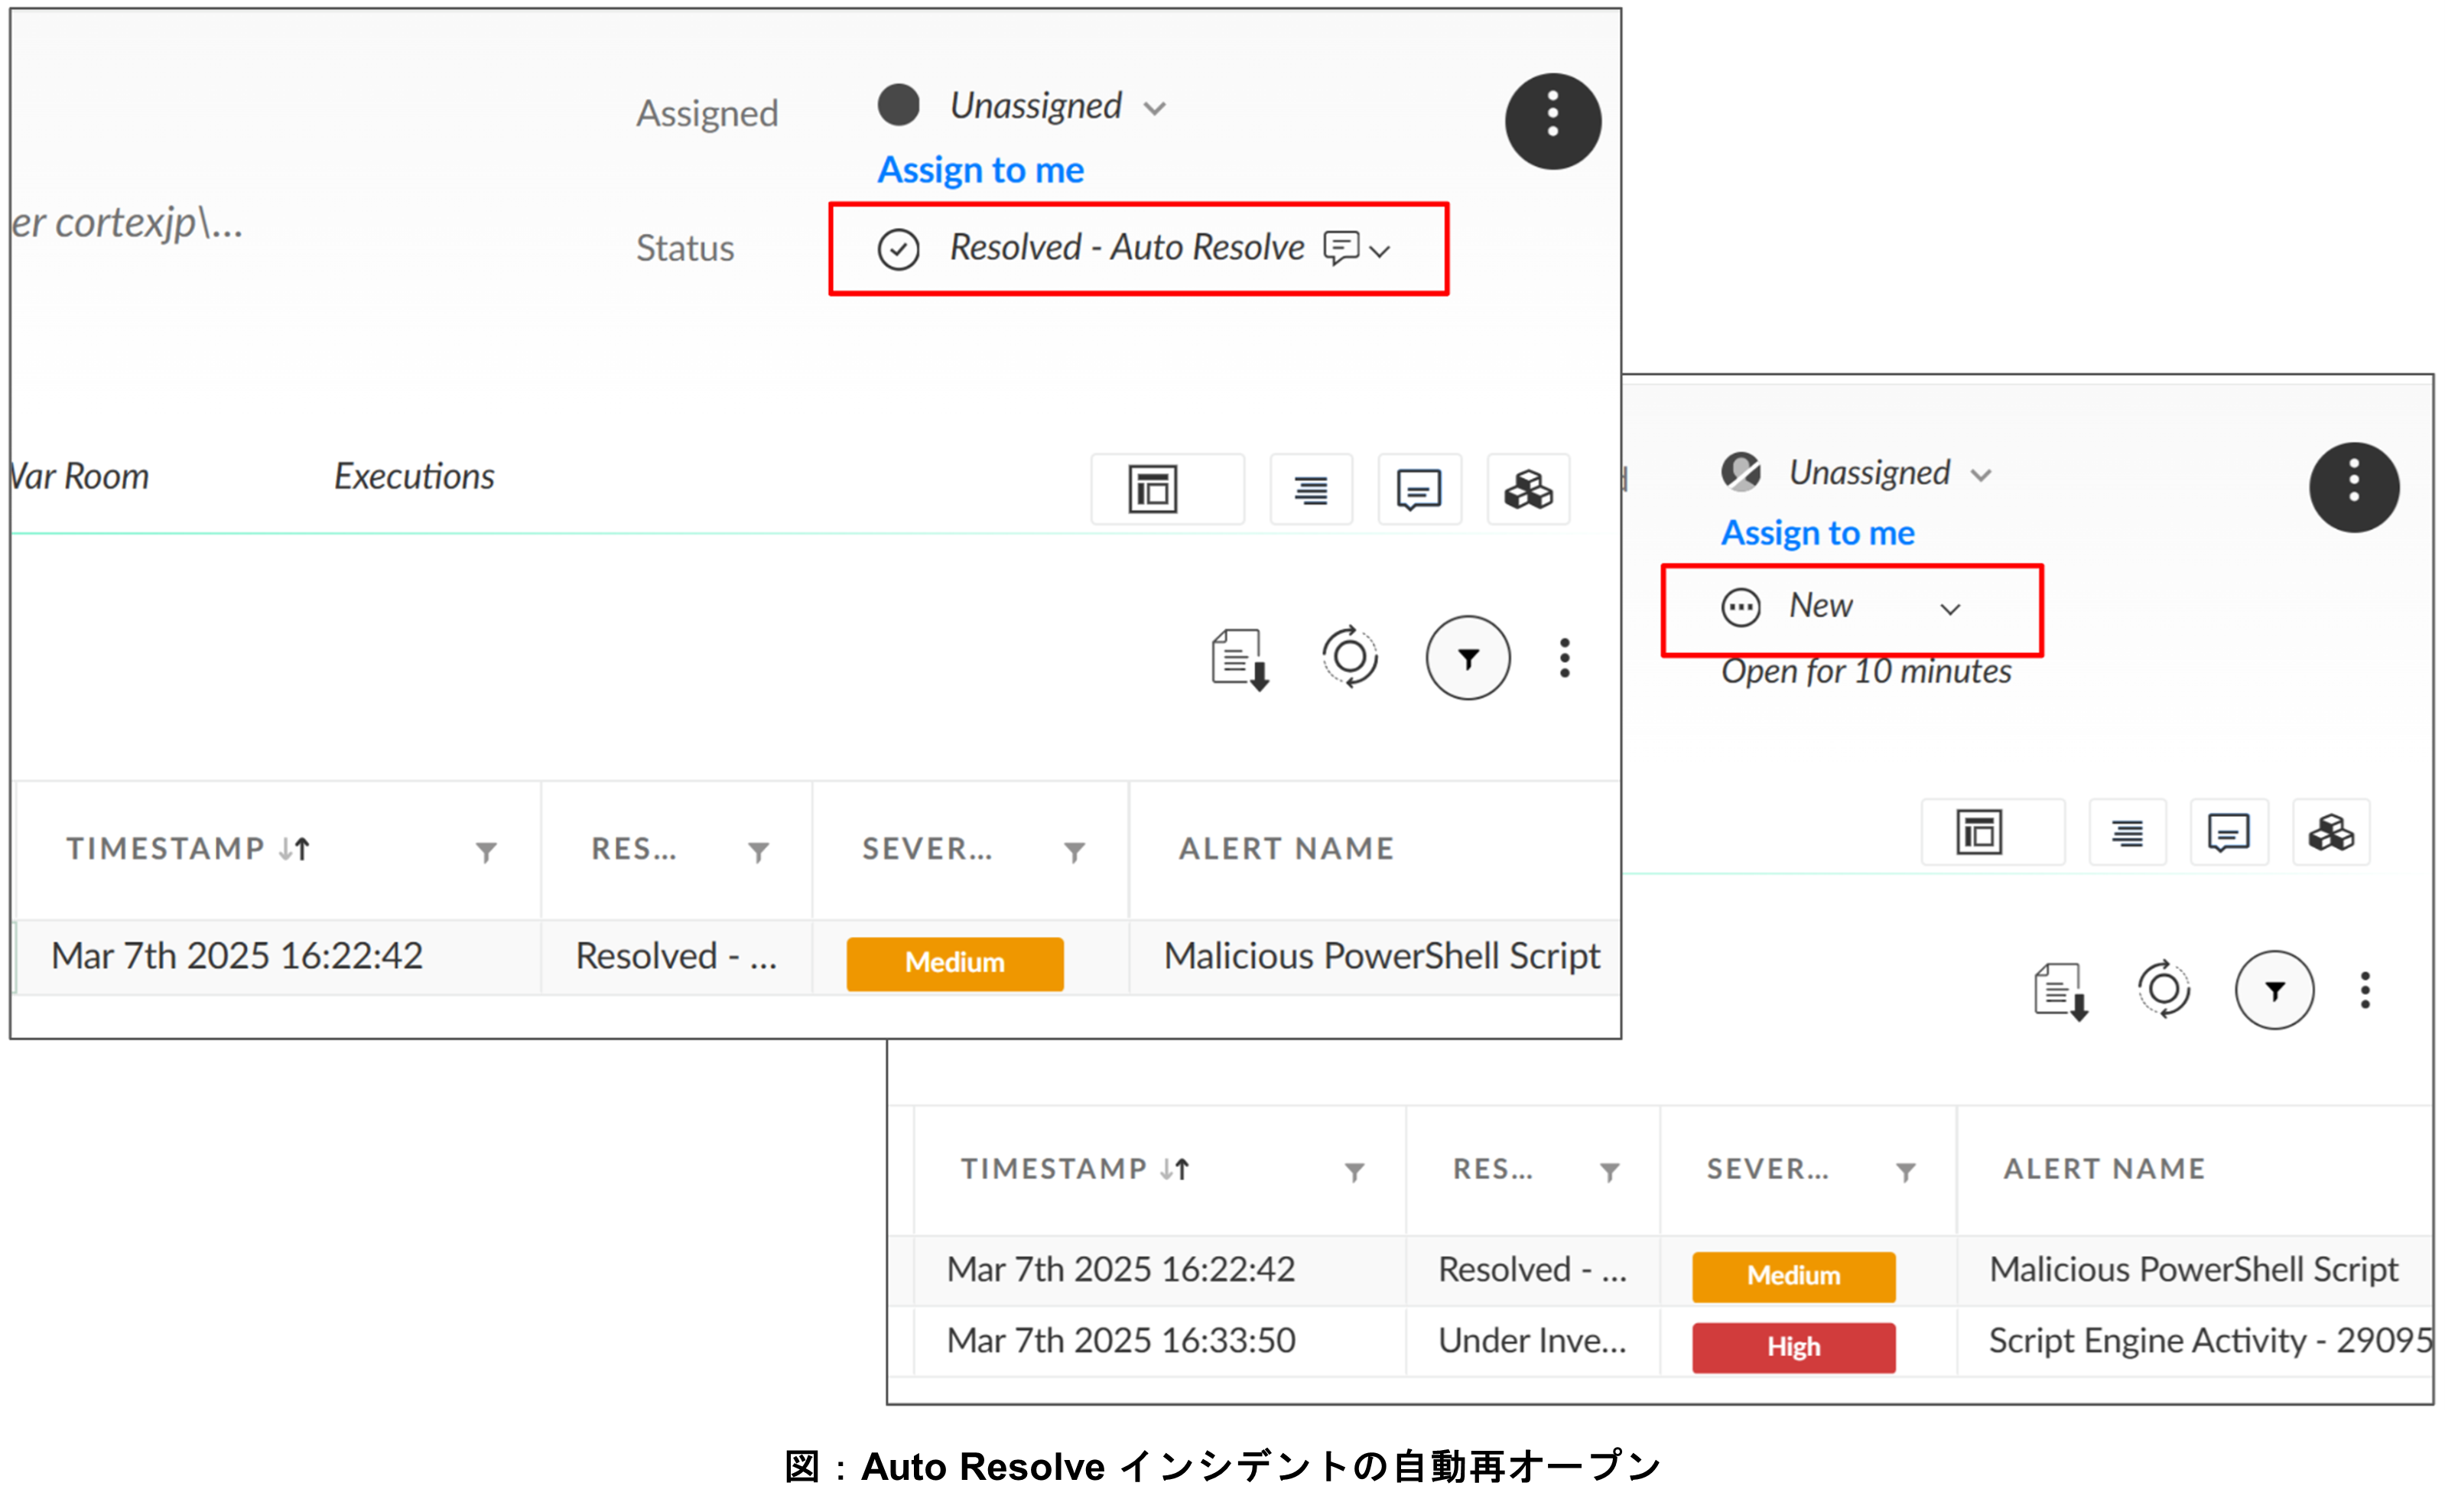Image resolution: width=2445 pixels, height=1512 pixels.
Task: Click Assign to me in the right window
Action: [1817, 533]
